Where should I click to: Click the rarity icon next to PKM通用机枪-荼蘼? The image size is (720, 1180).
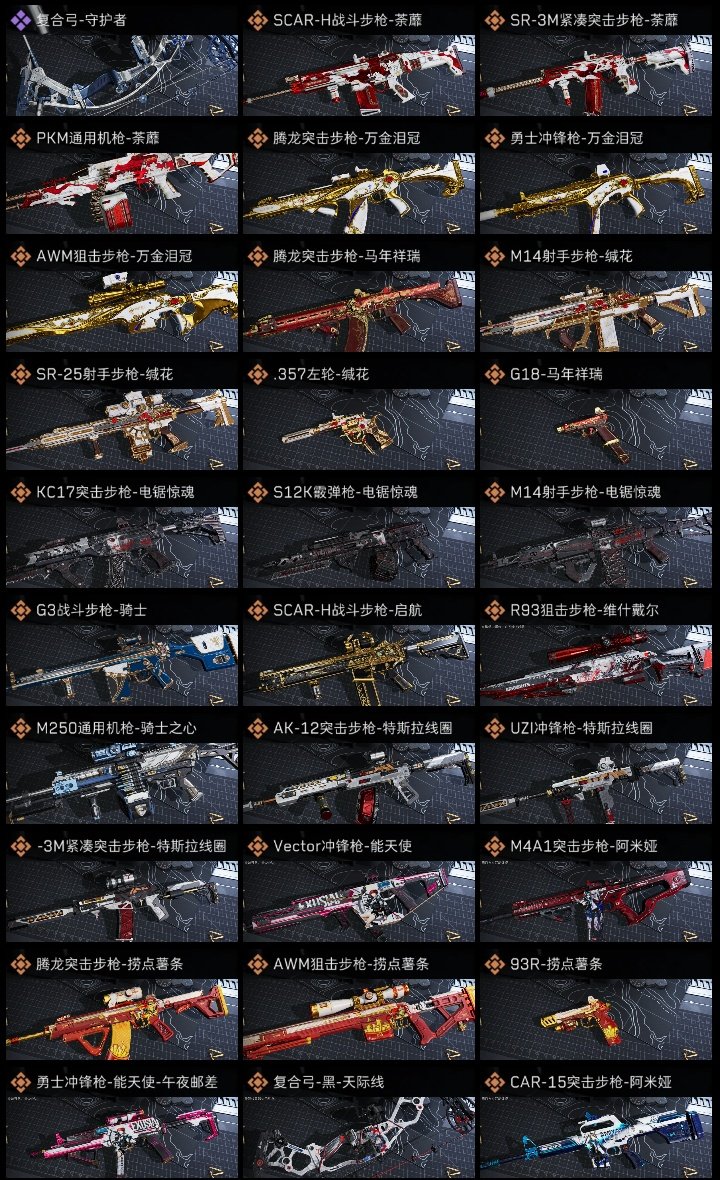coord(20,138)
